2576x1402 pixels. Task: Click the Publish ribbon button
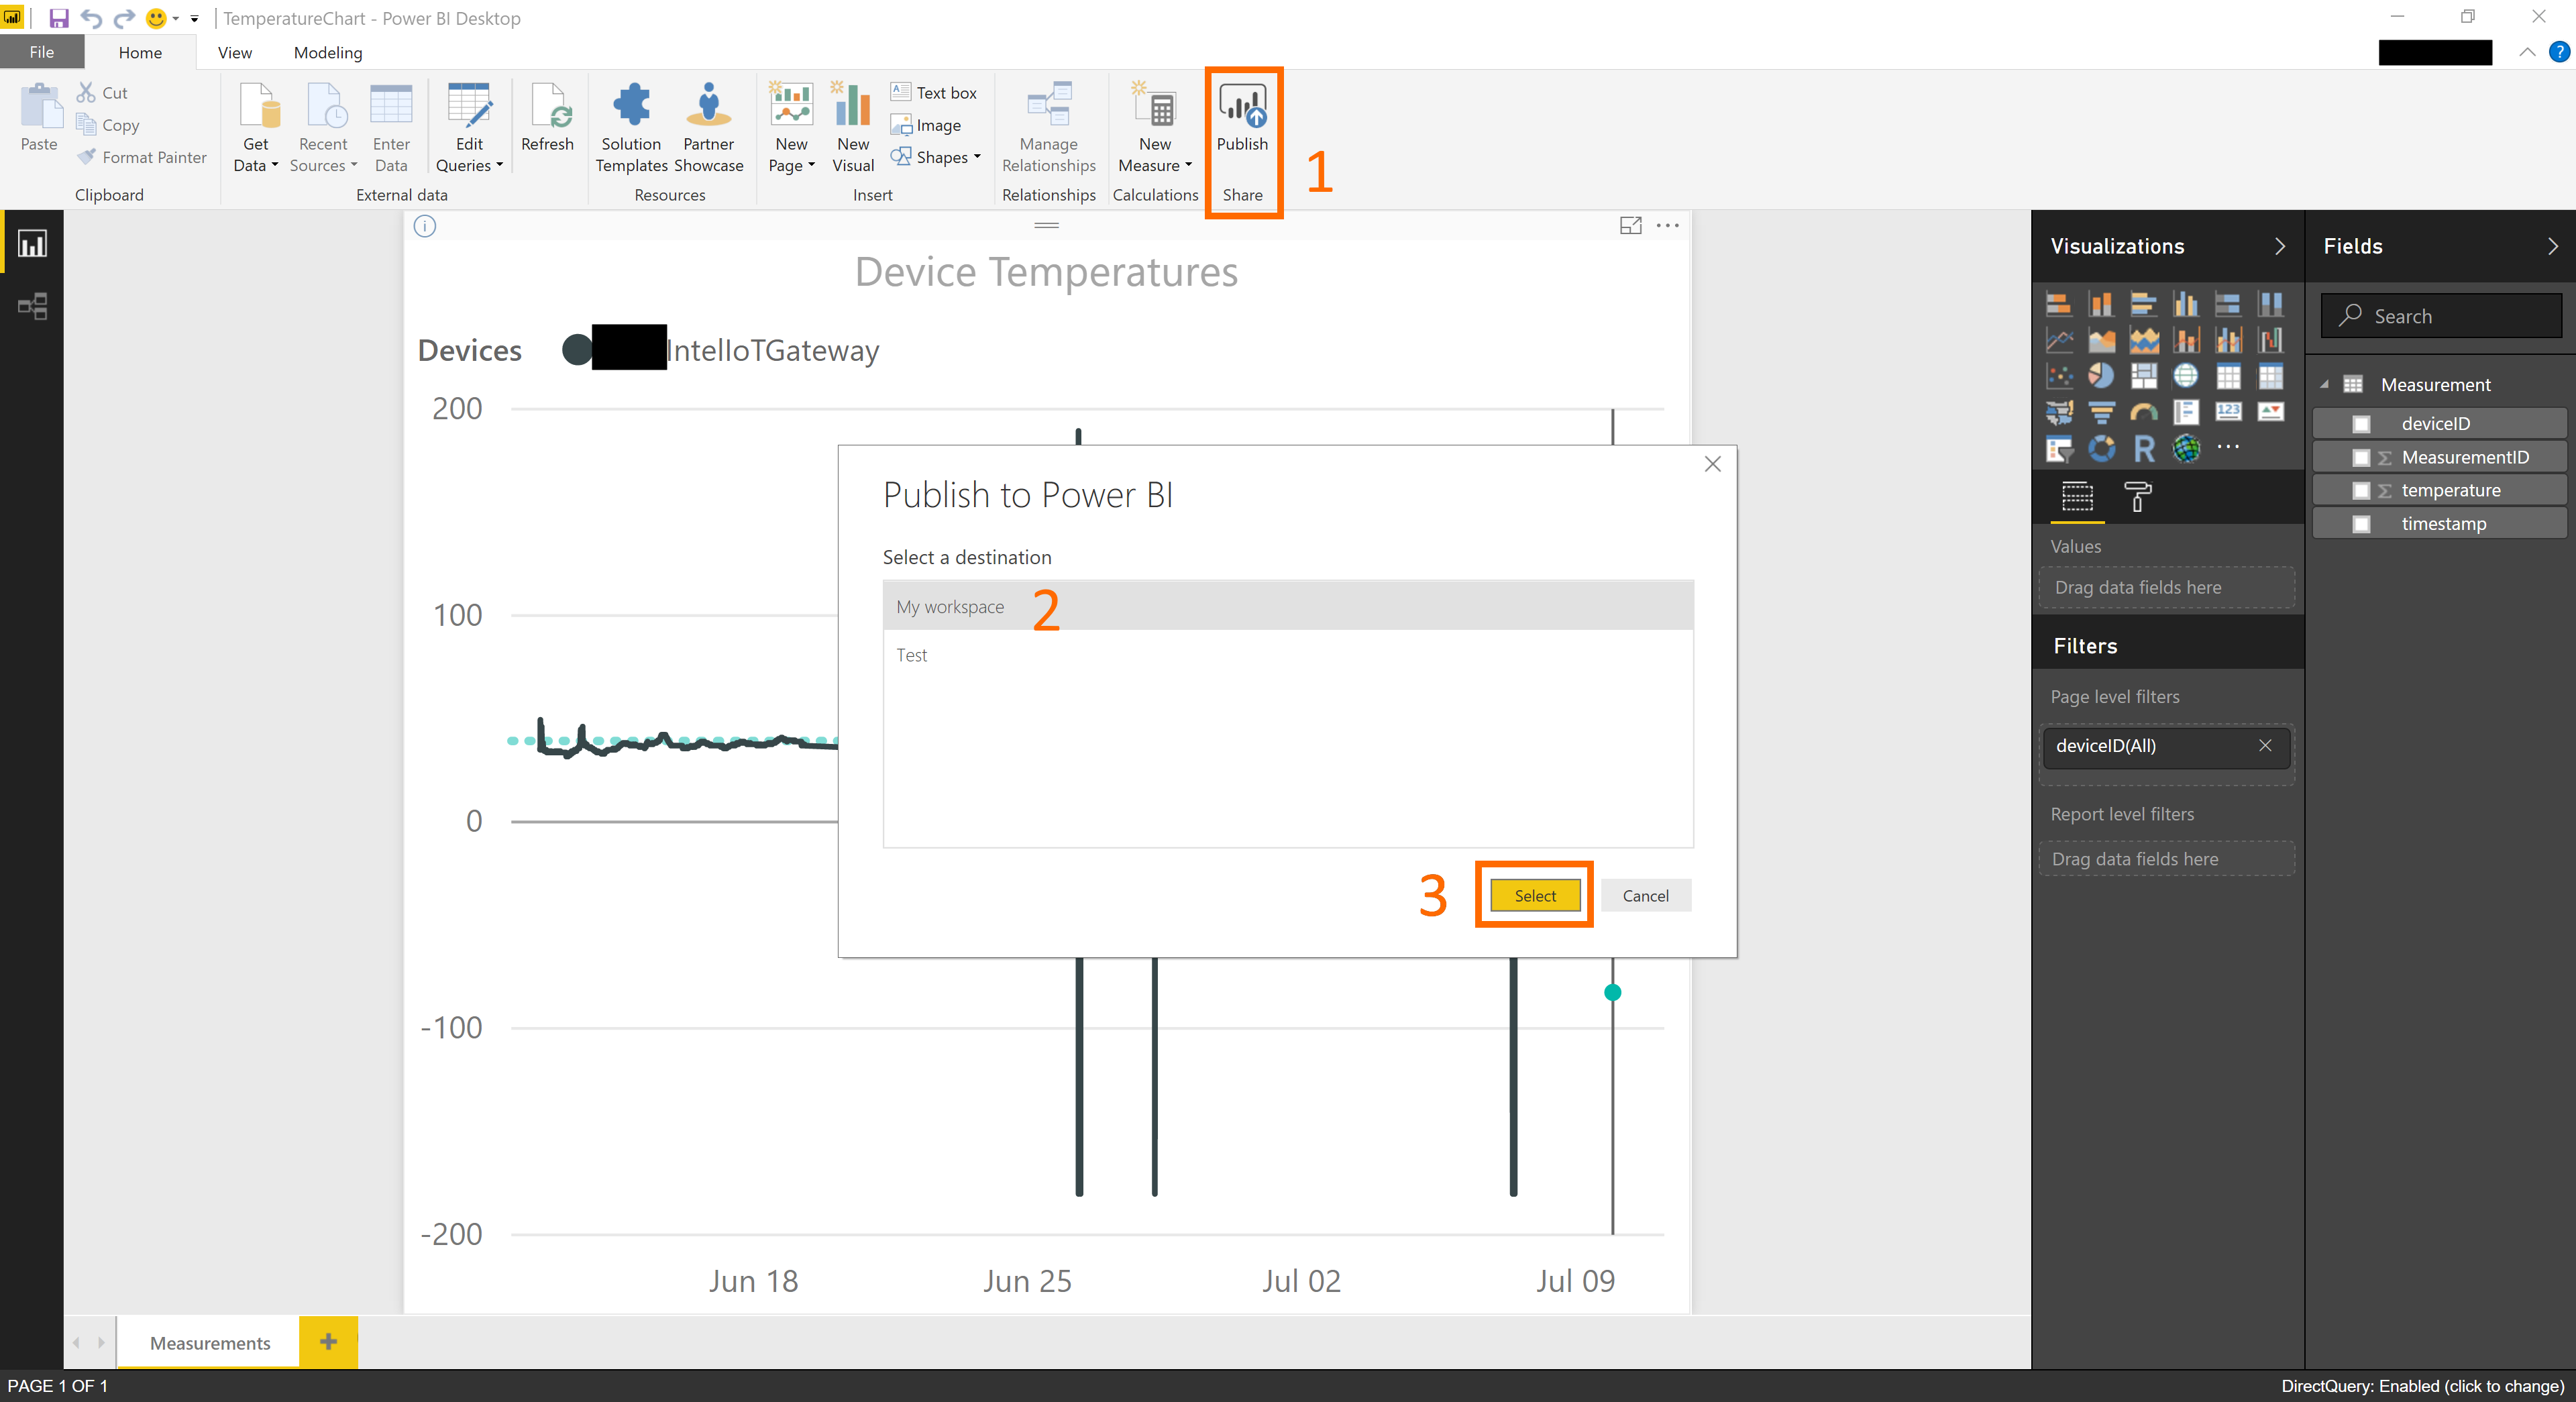coord(1242,118)
